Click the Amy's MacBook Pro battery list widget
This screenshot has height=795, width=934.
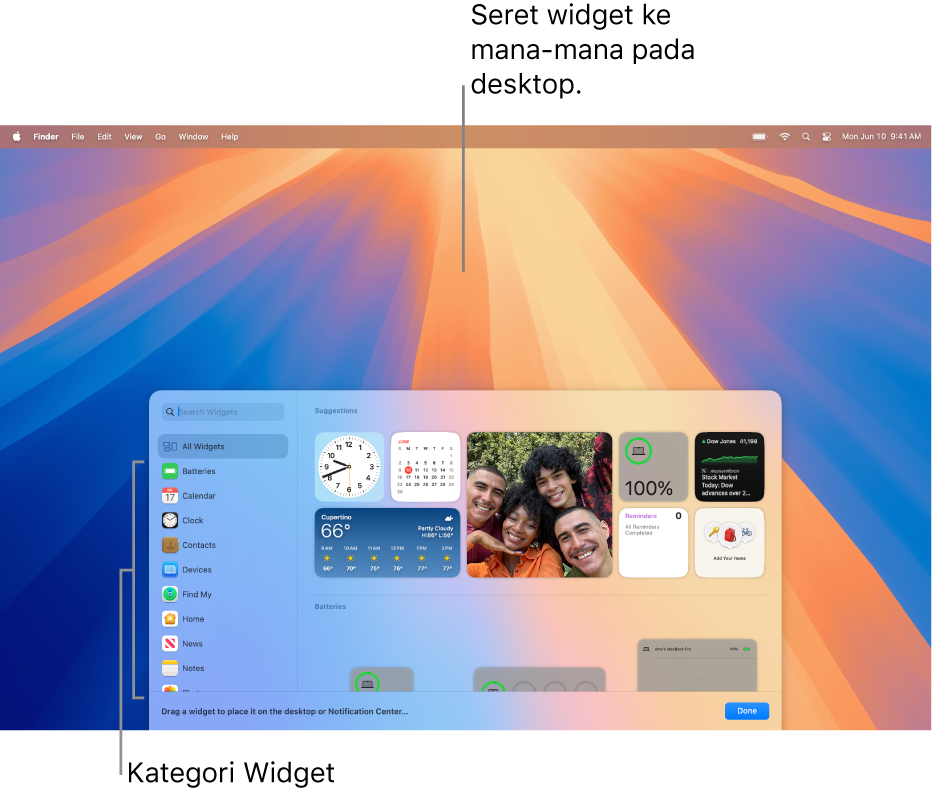click(x=697, y=666)
